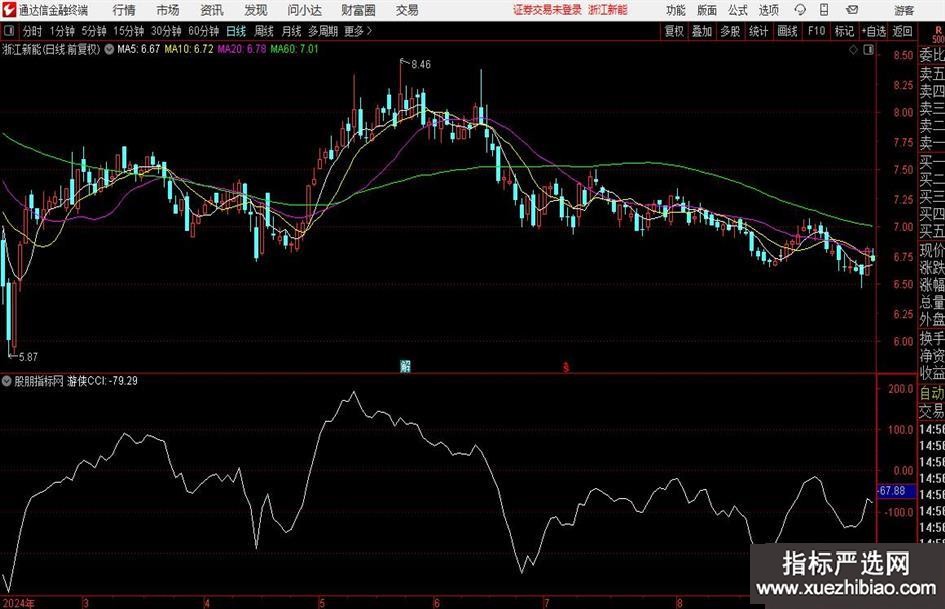Switch to the 1分钟 period tab
The image size is (945, 609).
point(62,31)
